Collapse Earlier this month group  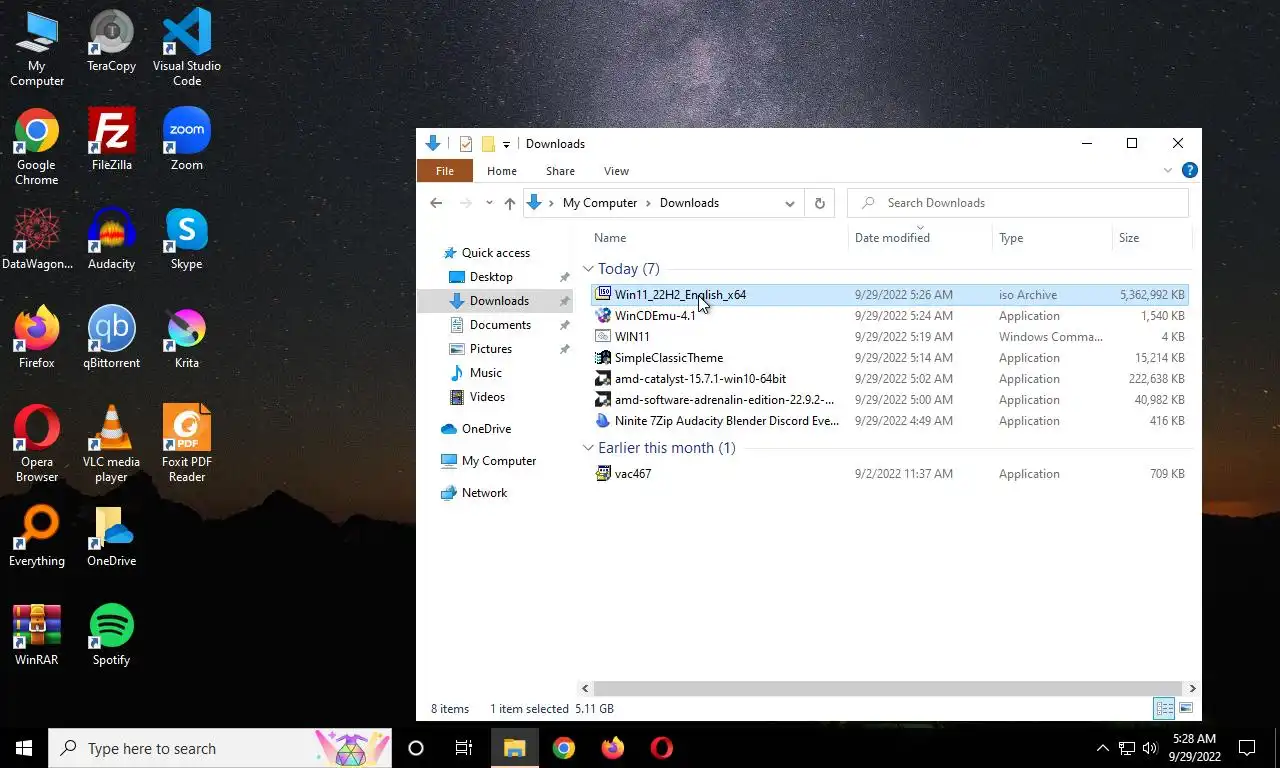pyautogui.click(x=589, y=448)
